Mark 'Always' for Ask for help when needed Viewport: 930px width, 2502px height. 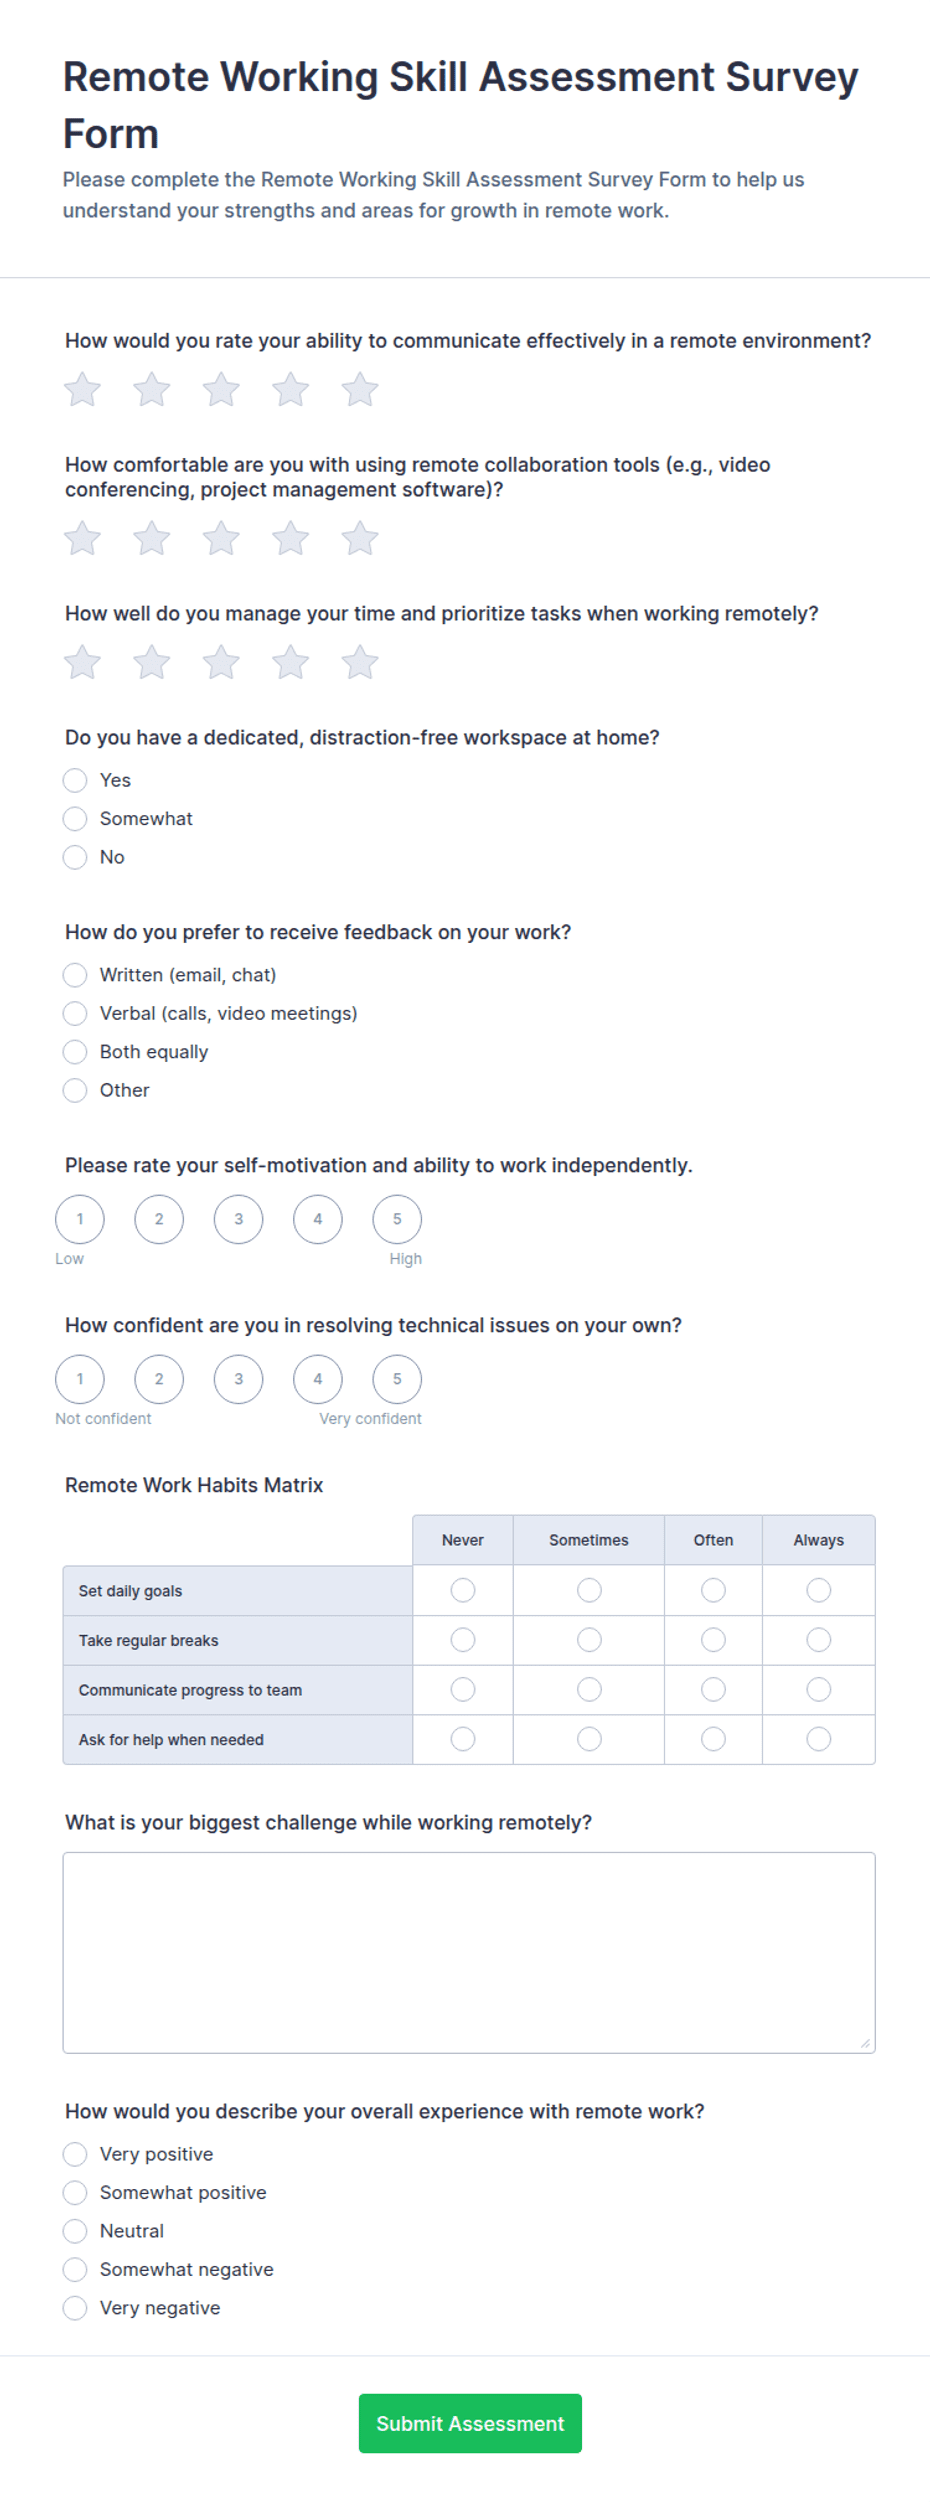click(x=819, y=1739)
